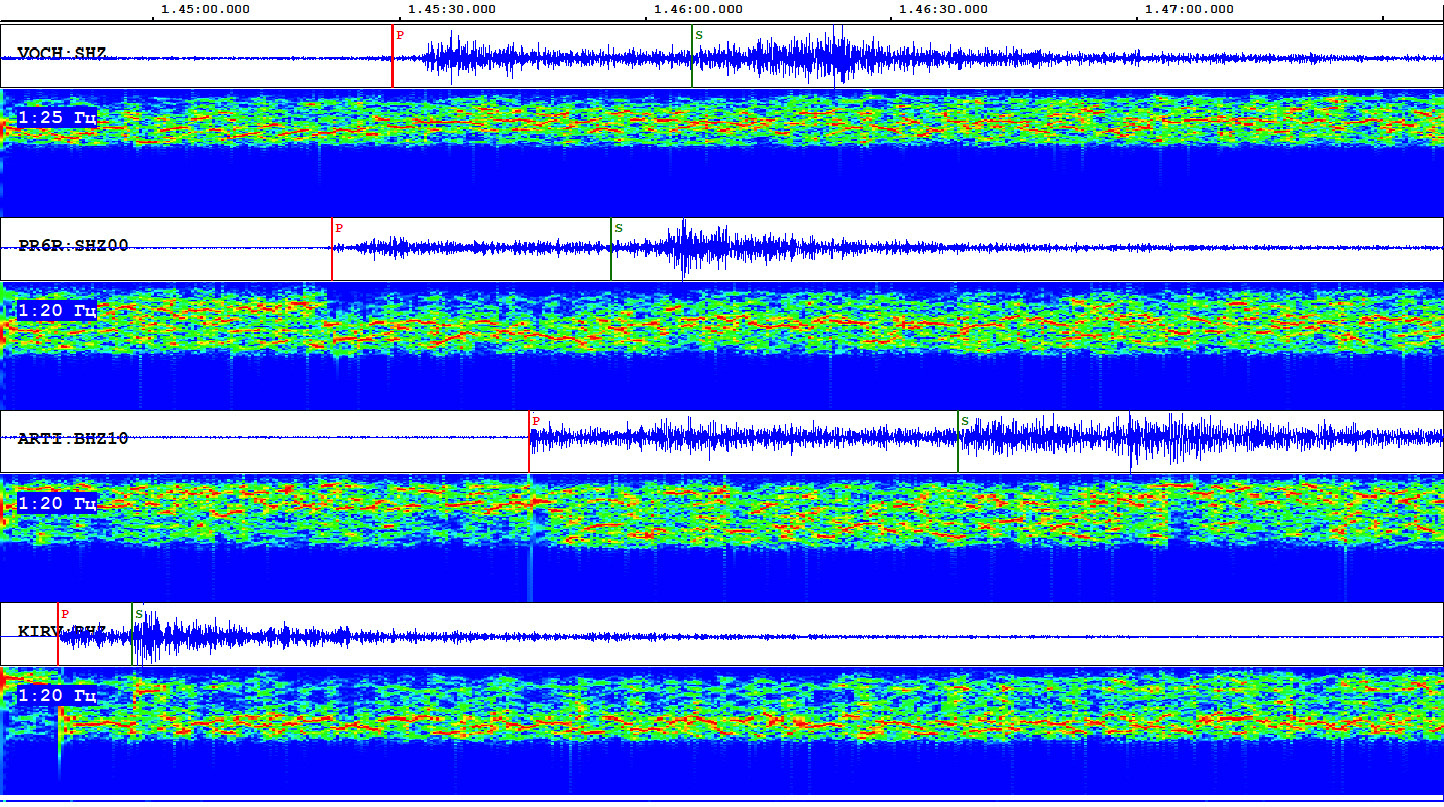Select the VOCH:SHZ station label
This screenshot has height=807, width=1444.
(x=62, y=53)
